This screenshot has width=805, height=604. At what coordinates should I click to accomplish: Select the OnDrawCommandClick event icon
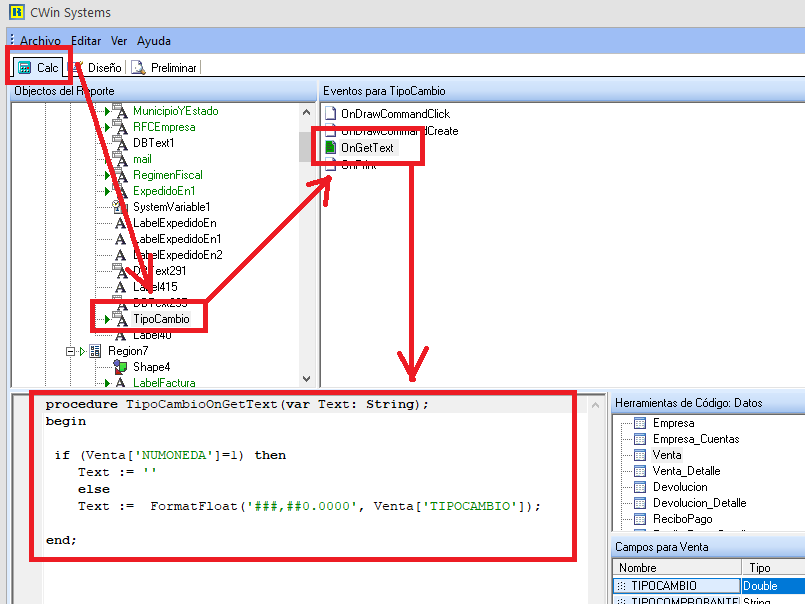[330, 115]
